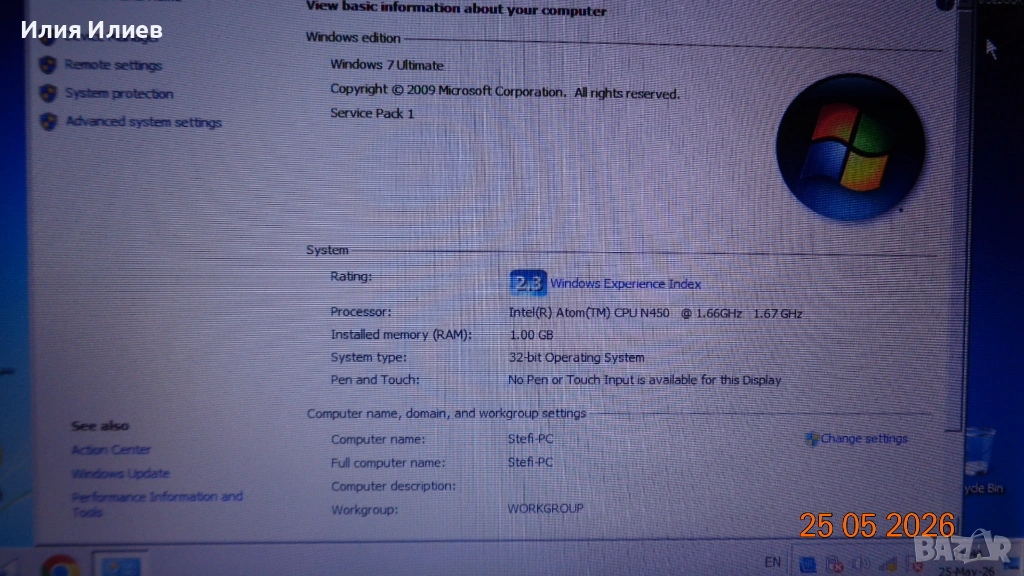Click the Advanced system settings shield icon
Image resolution: width=1024 pixels, height=576 pixels.
point(48,121)
